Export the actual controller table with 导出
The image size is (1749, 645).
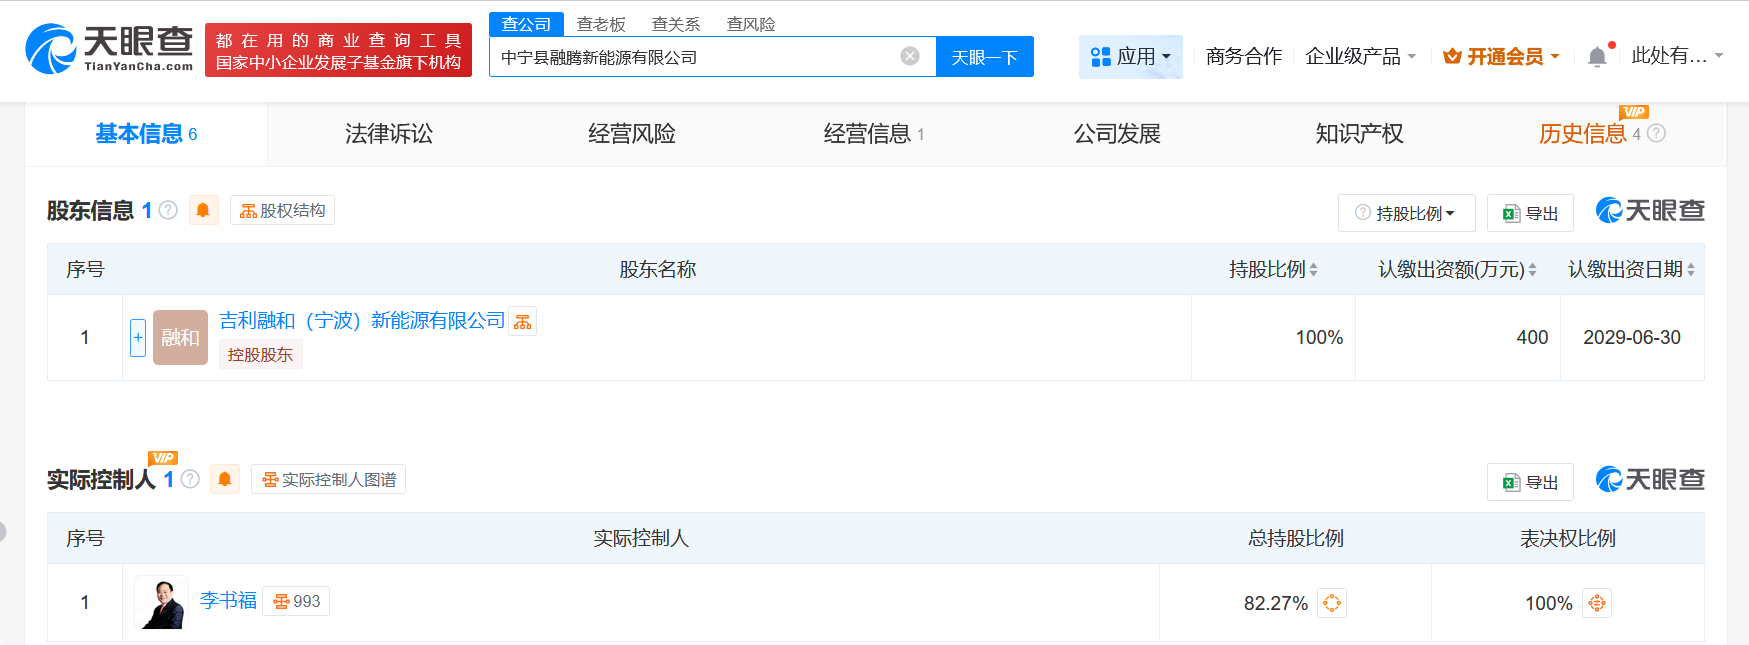click(x=1530, y=482)
